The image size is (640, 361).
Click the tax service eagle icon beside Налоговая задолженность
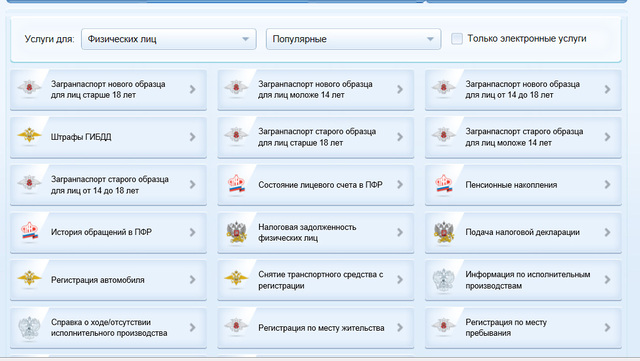point(237,232)
